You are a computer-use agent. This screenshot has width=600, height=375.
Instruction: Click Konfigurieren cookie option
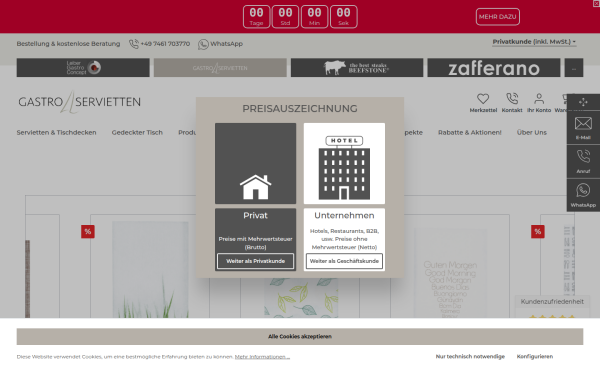(535, 356)
